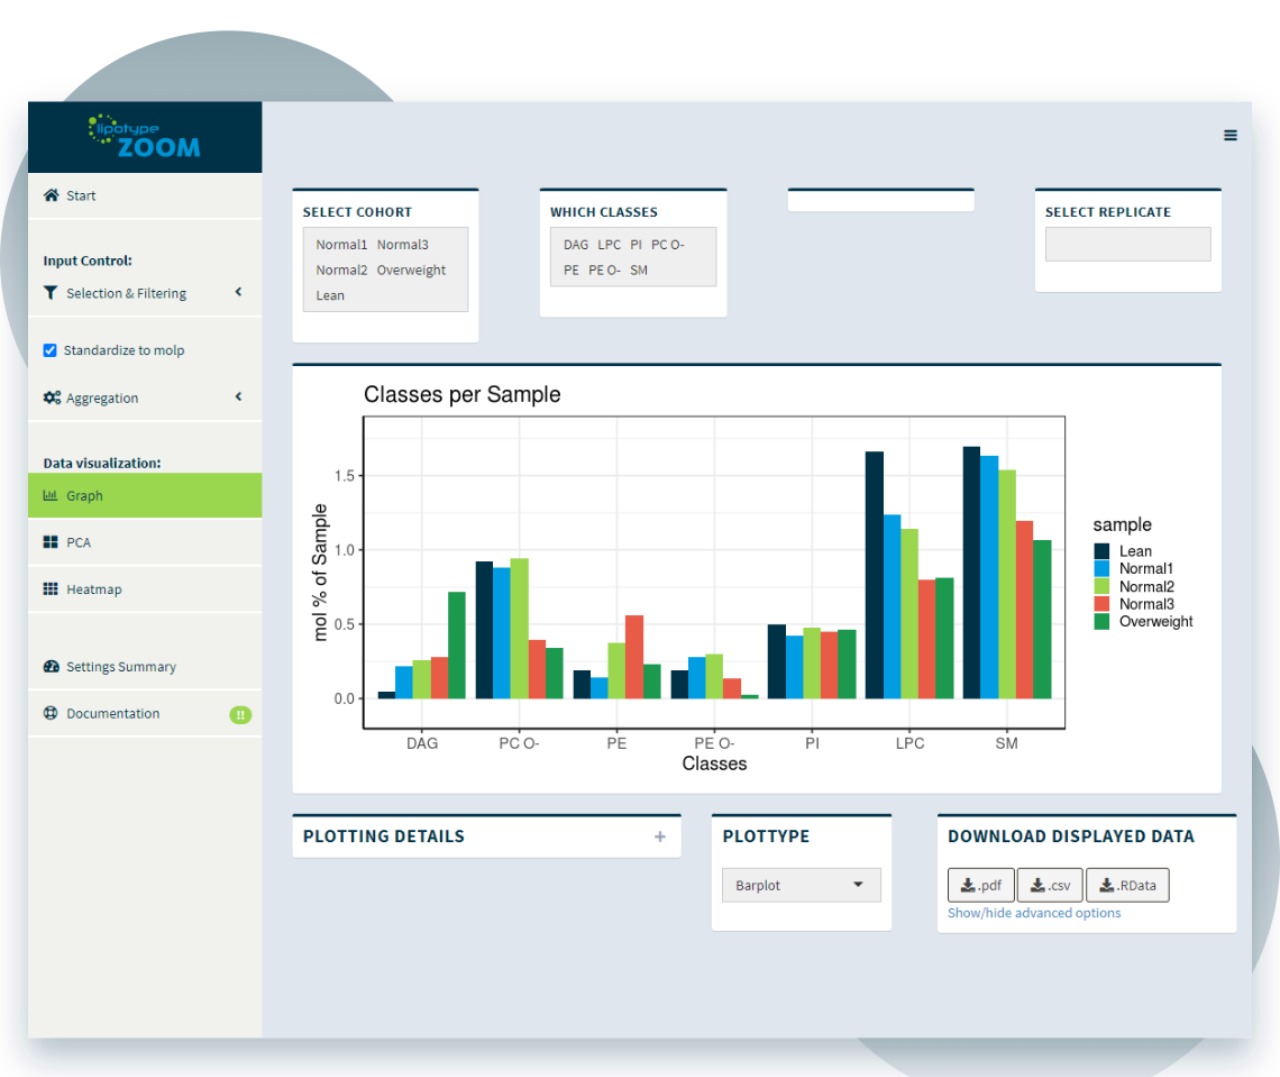Screen dimensions: 1280x1077
Task: Go to the Start page
Action: tap(145, 196)
